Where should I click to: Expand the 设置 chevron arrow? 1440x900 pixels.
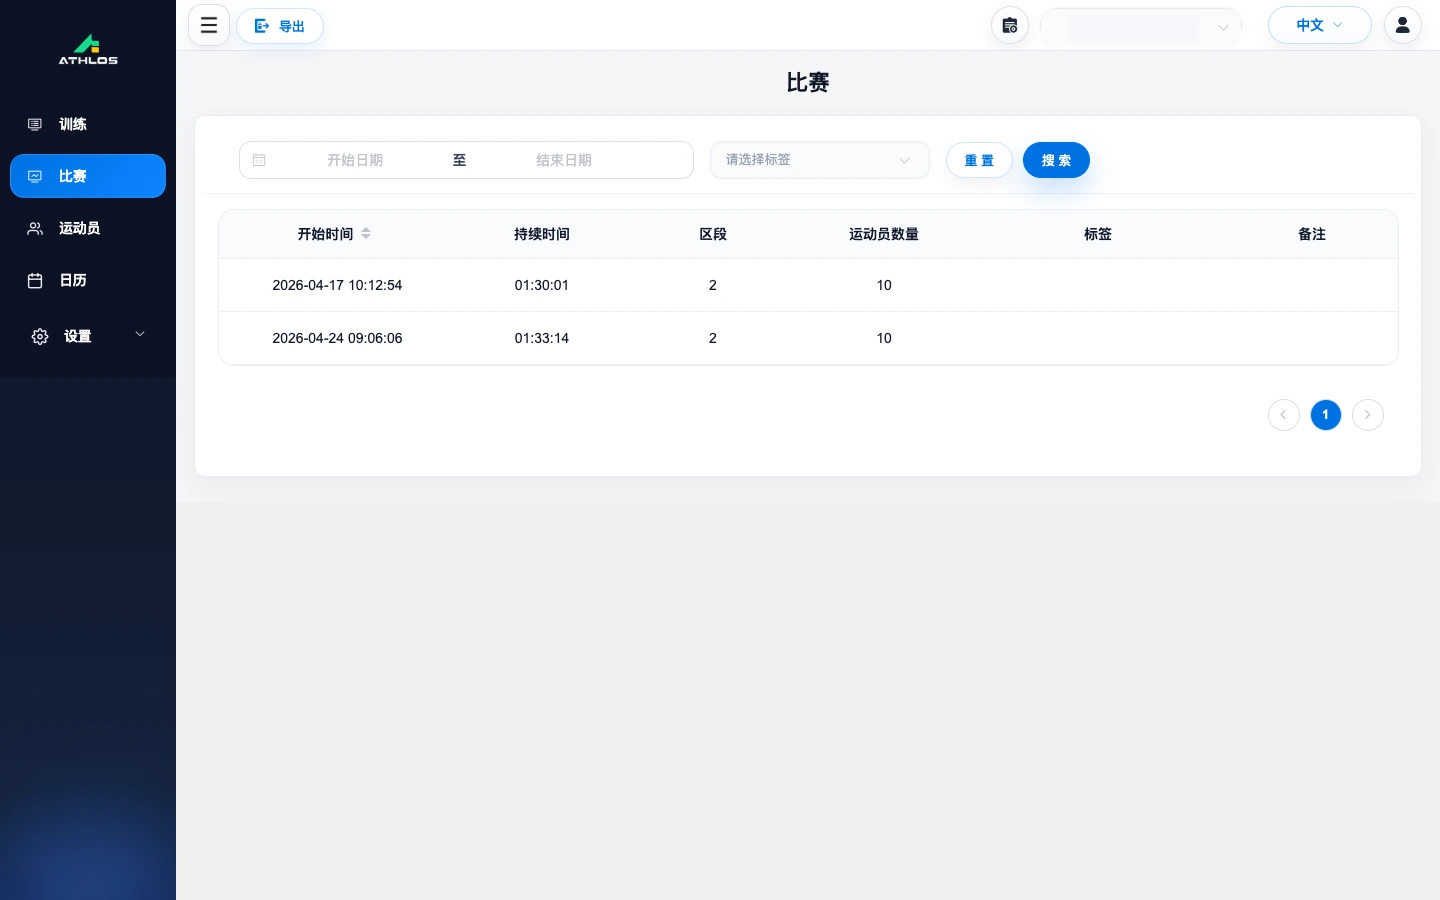coord(140,334)
